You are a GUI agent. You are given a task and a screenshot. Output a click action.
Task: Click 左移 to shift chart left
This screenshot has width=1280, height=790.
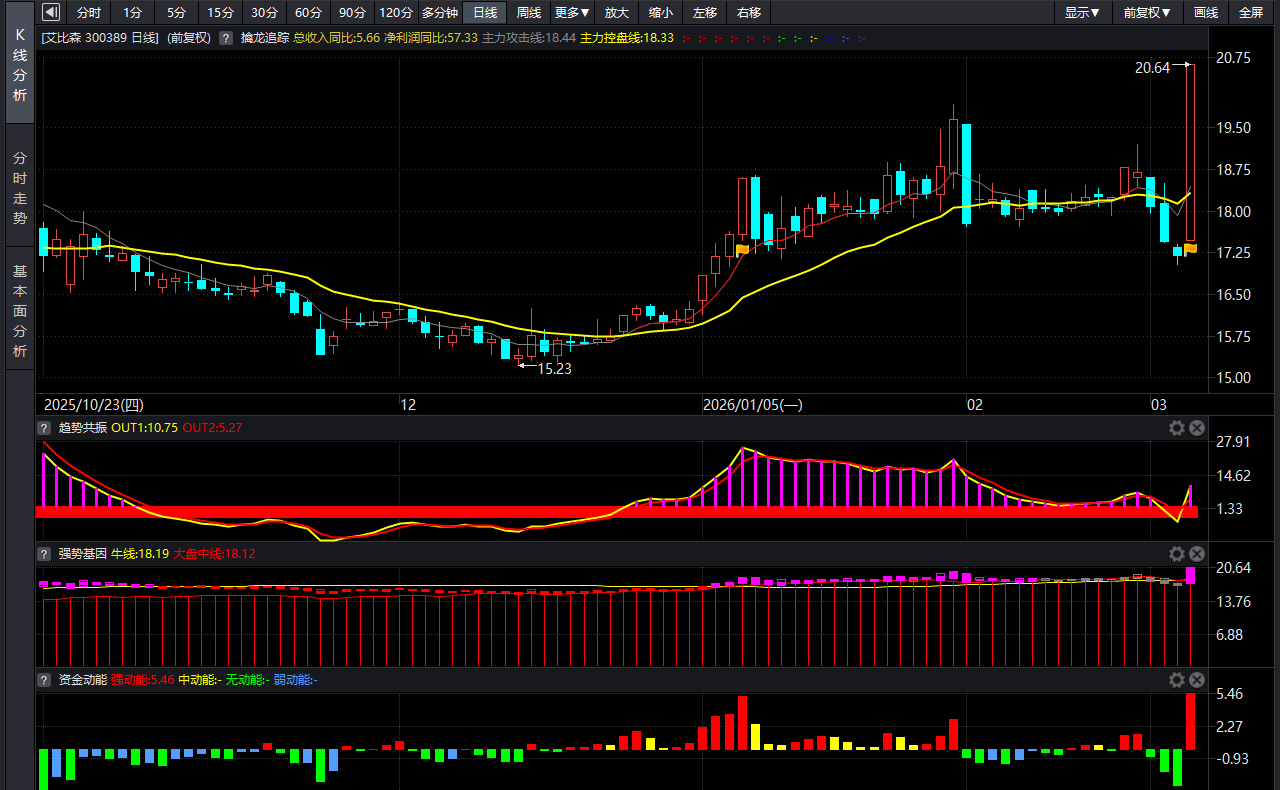[705, 13]
